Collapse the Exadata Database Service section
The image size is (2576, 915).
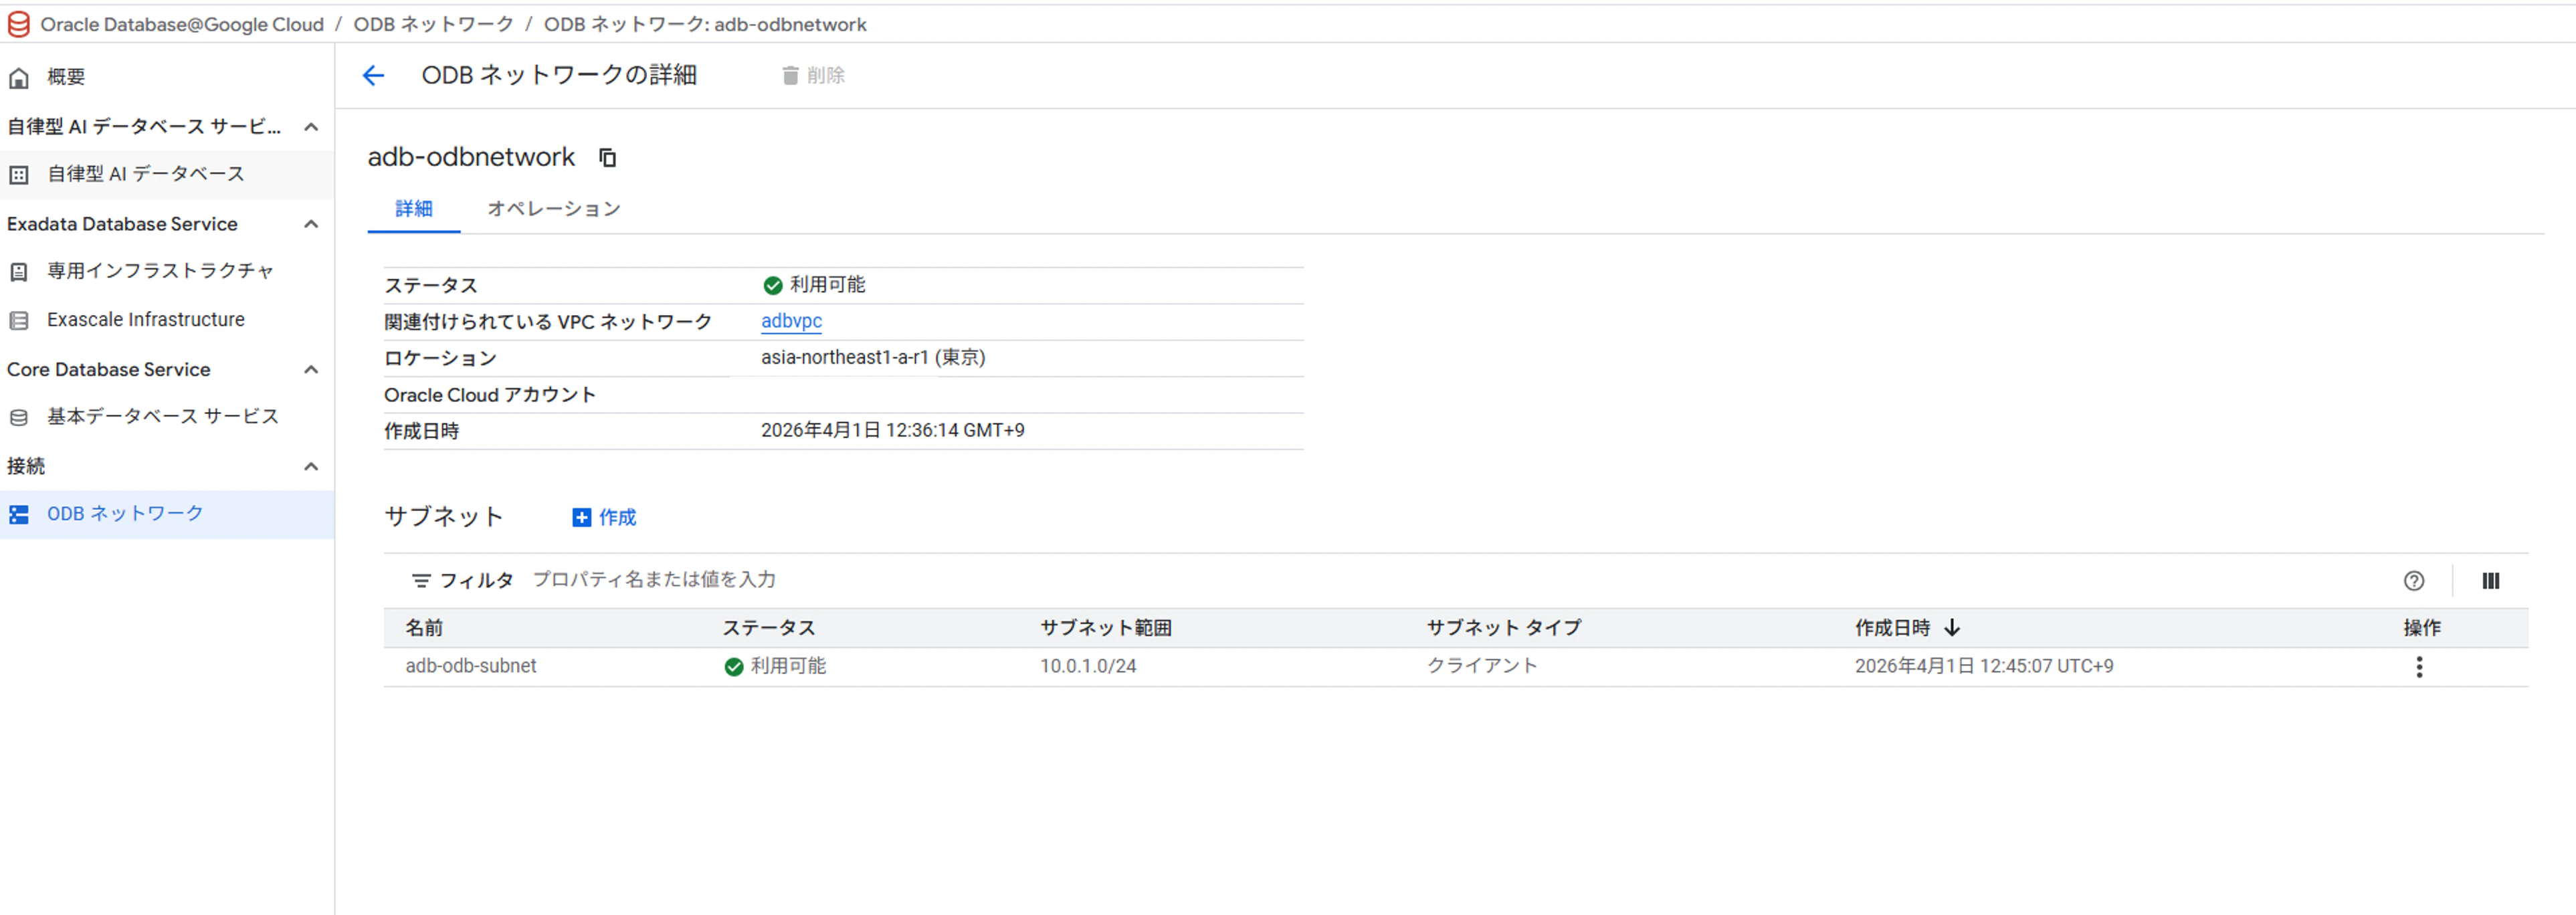[311, 224]
